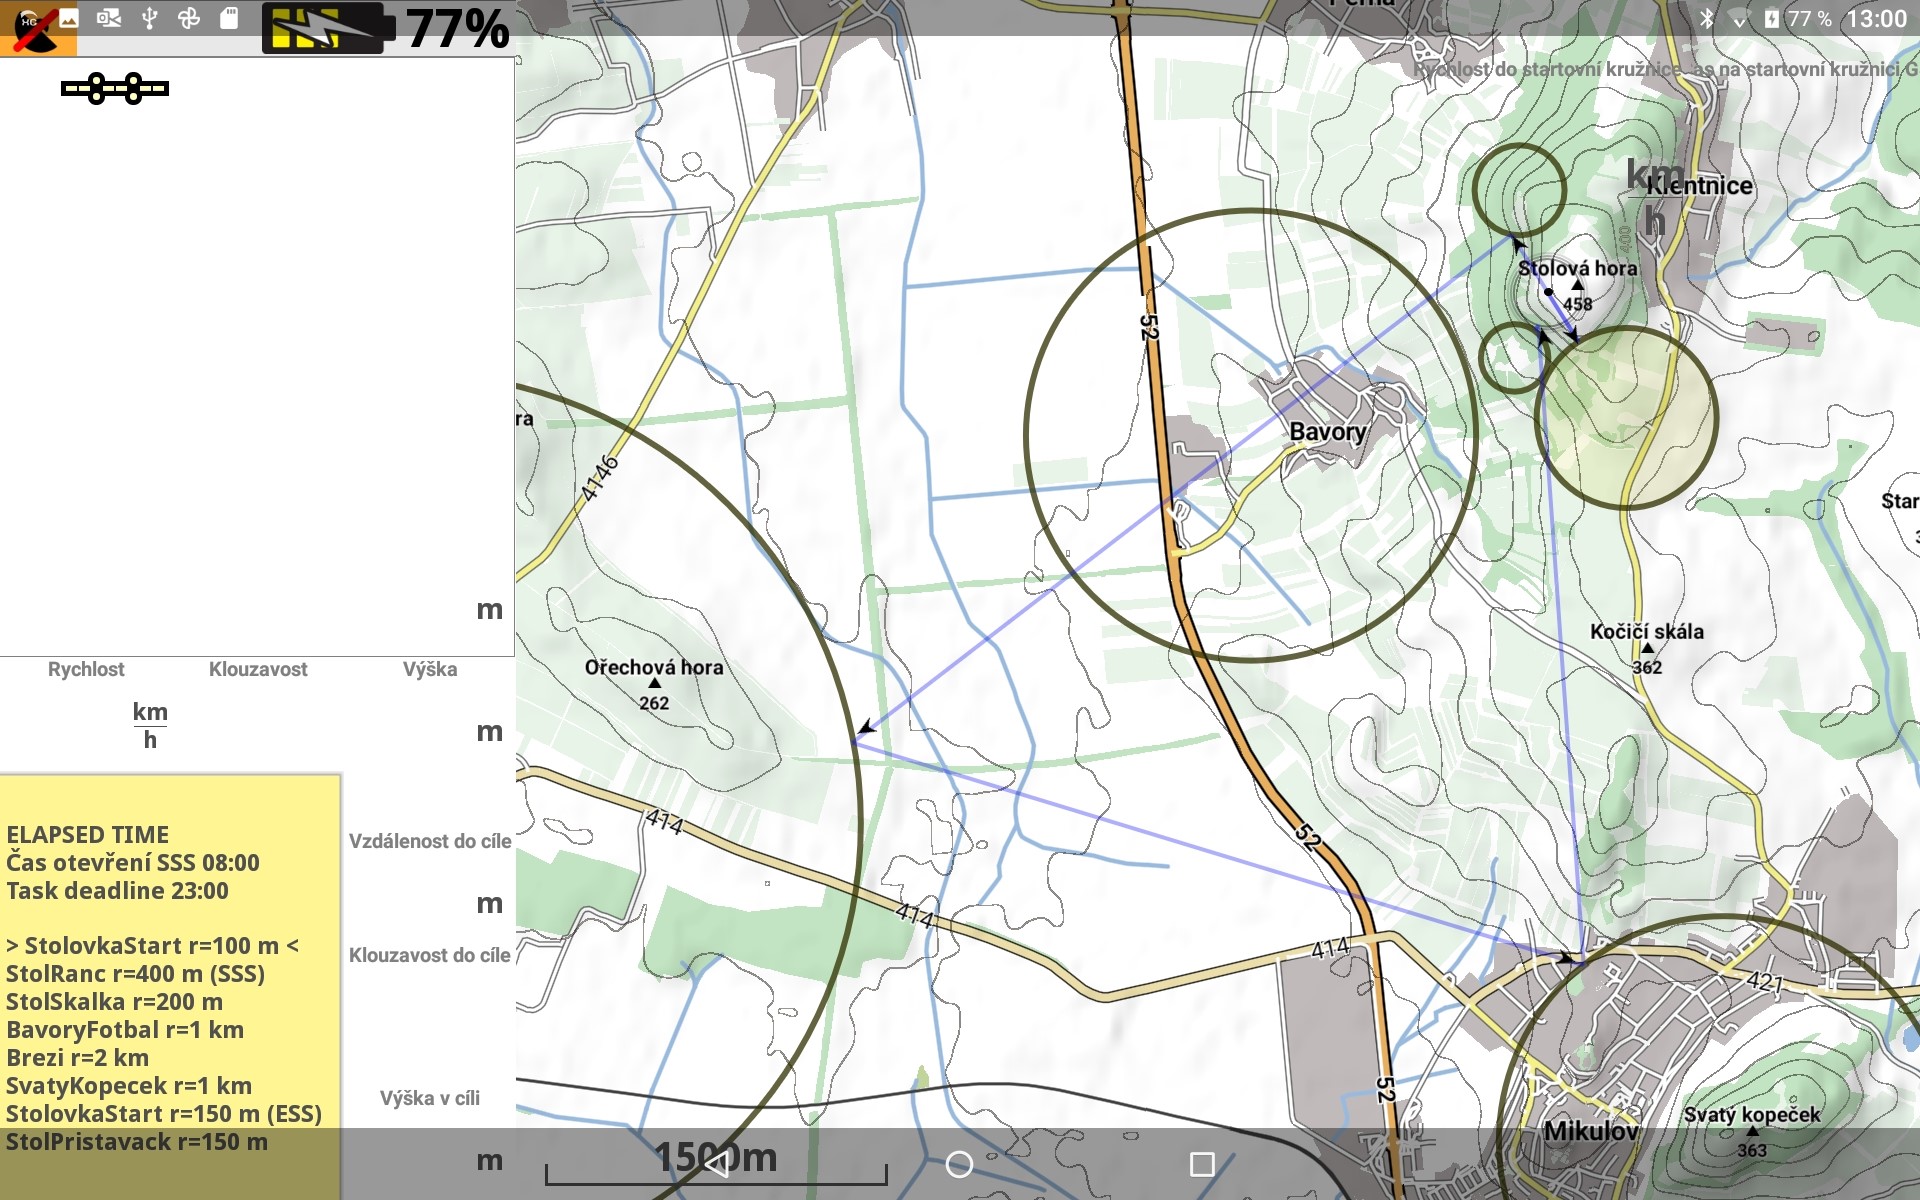Select the StolPristavack r=150 m turnpoint
The height and width of the screenshot is (1200, 1920).
[137, 1142]
